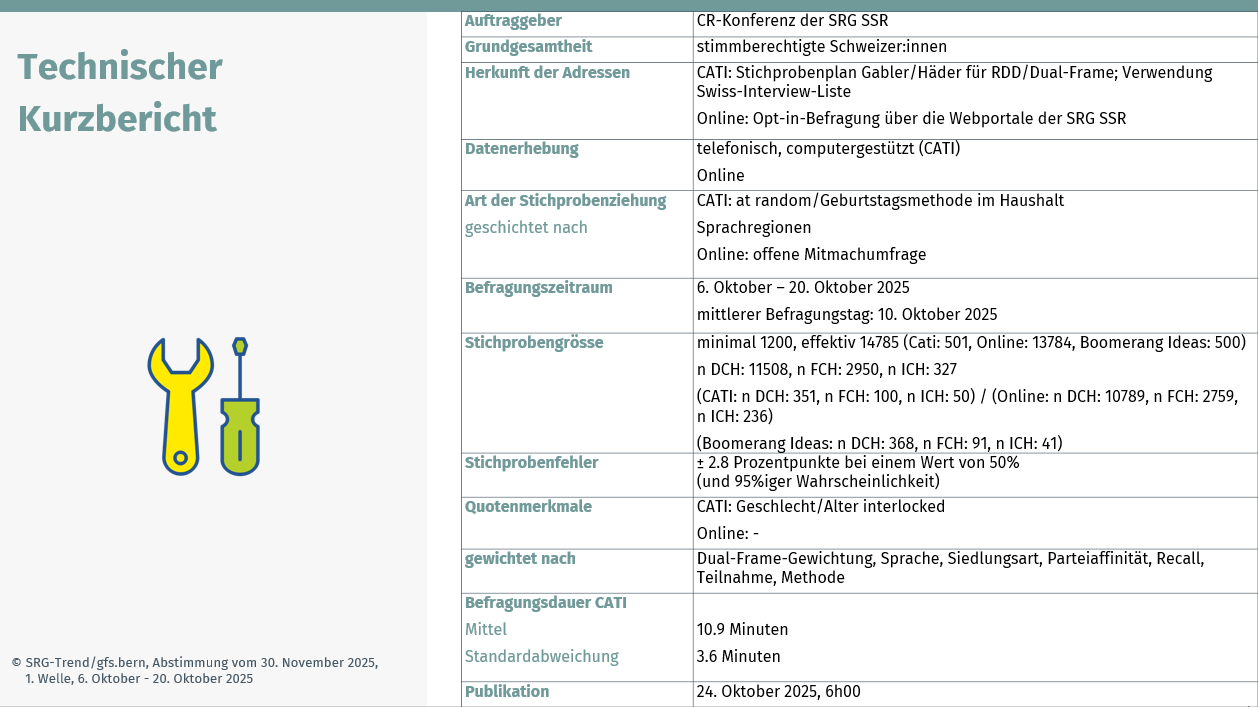Click the 'Datenerhebung' row label
1258x707 pixels.
[521, 149]
